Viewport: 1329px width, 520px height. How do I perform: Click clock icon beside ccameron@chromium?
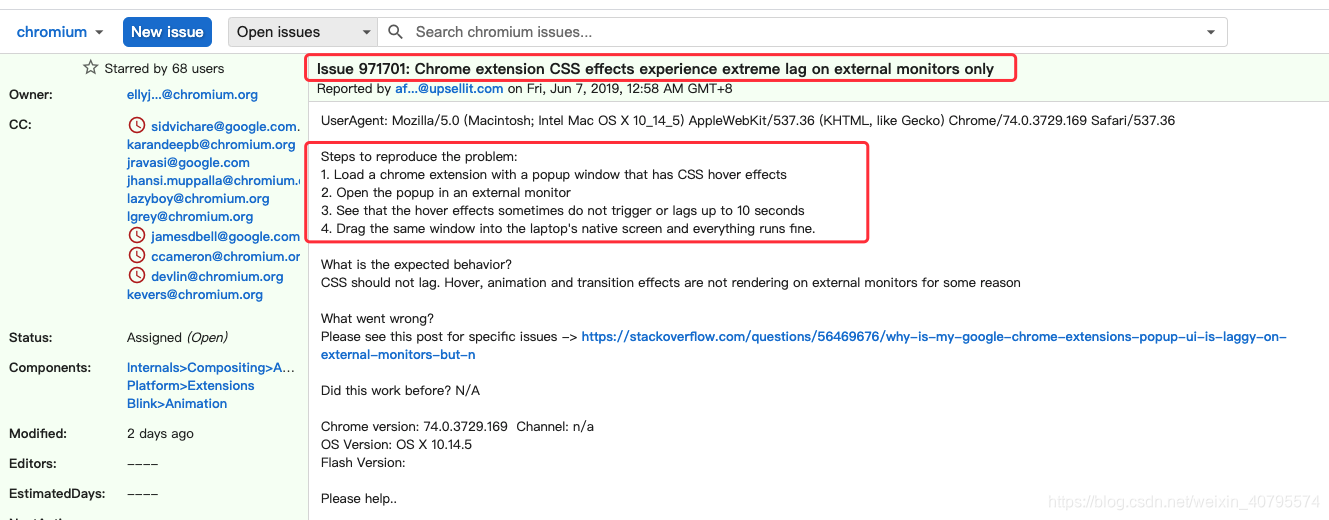(x=137, y=256)
